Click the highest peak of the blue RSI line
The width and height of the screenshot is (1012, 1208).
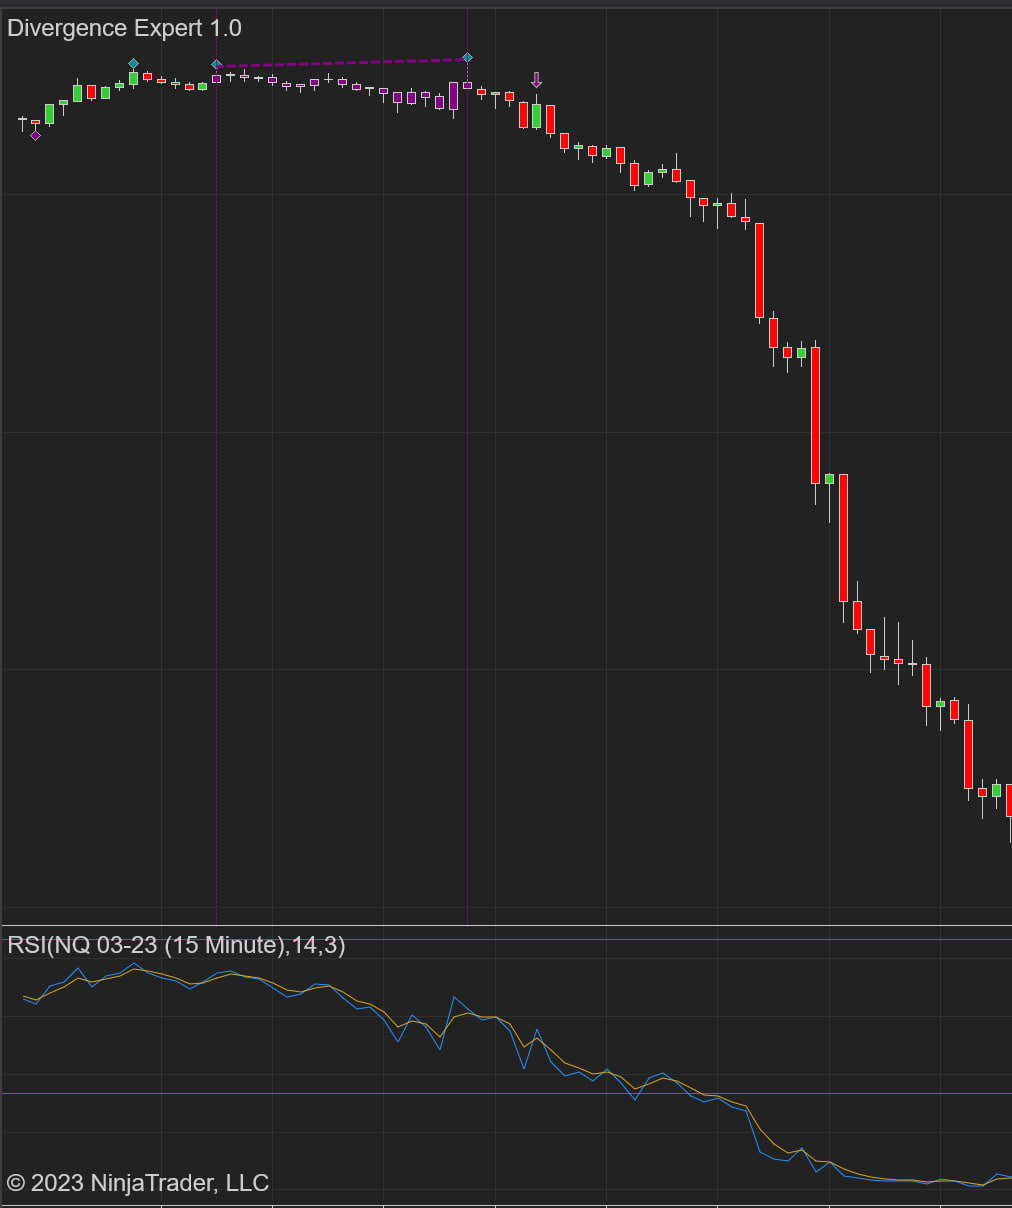click(x=134, y=964)
